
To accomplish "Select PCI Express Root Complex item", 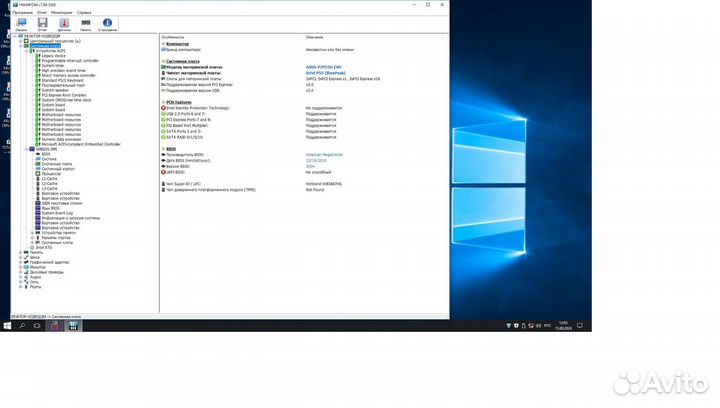I will pos(64,95).
